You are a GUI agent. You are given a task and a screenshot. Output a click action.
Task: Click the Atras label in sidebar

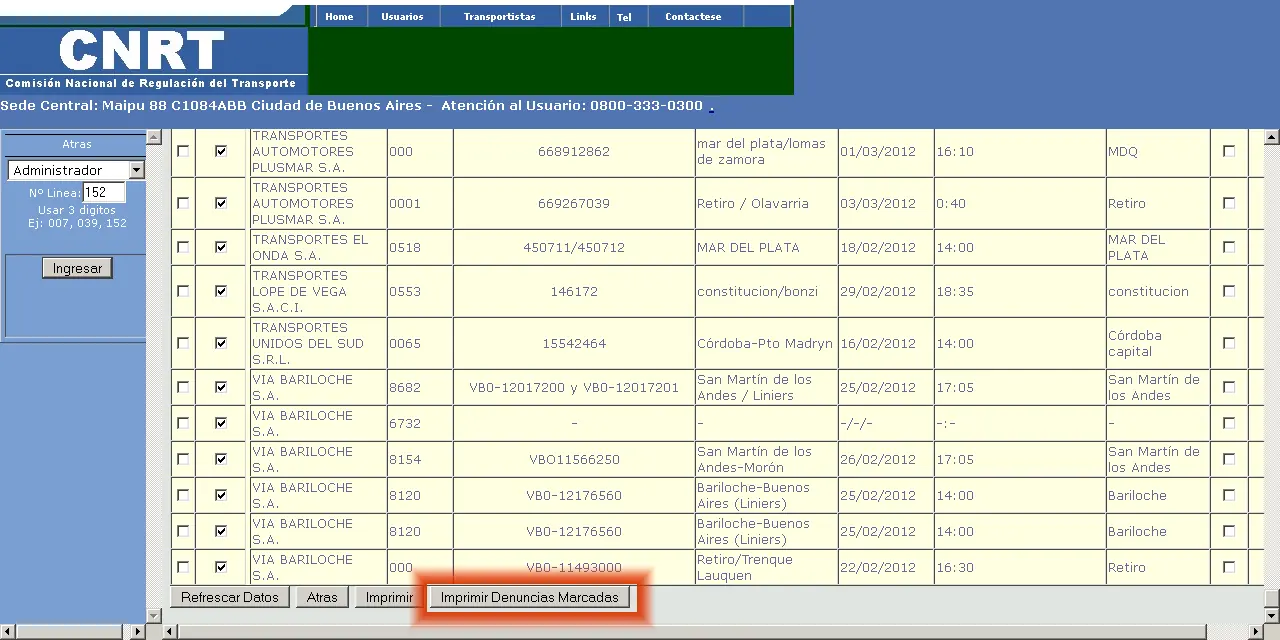tap(77, 144)
